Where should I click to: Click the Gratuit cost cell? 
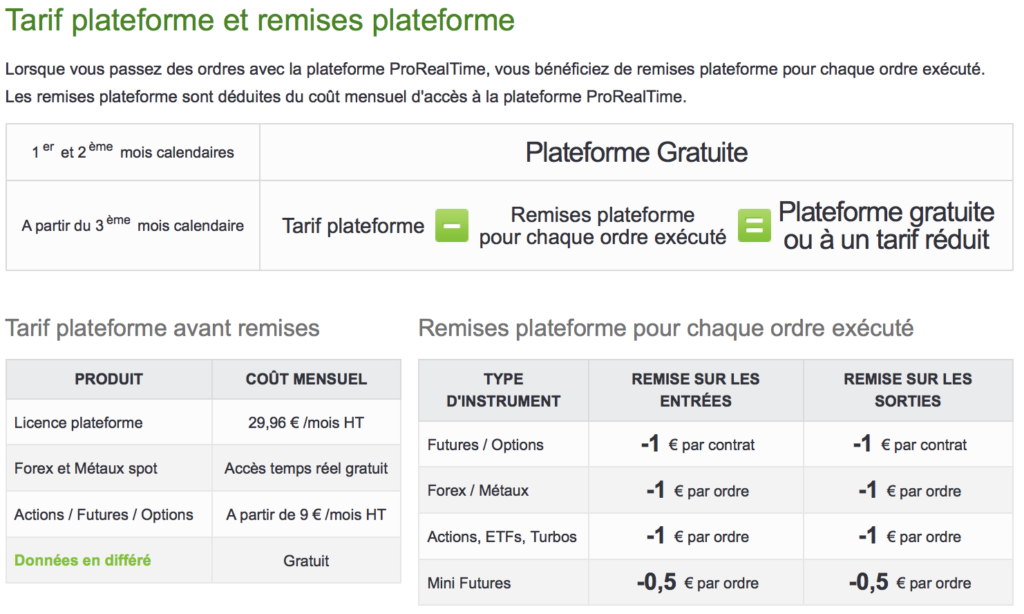pos(306,560)
